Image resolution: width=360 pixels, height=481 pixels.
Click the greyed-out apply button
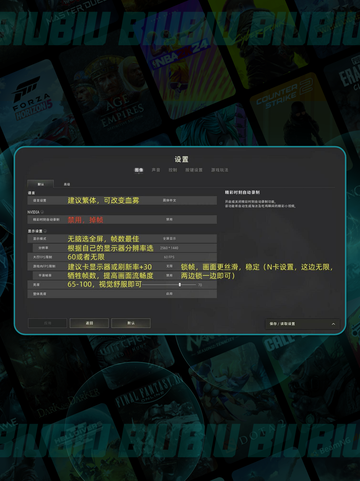(47, 323)
